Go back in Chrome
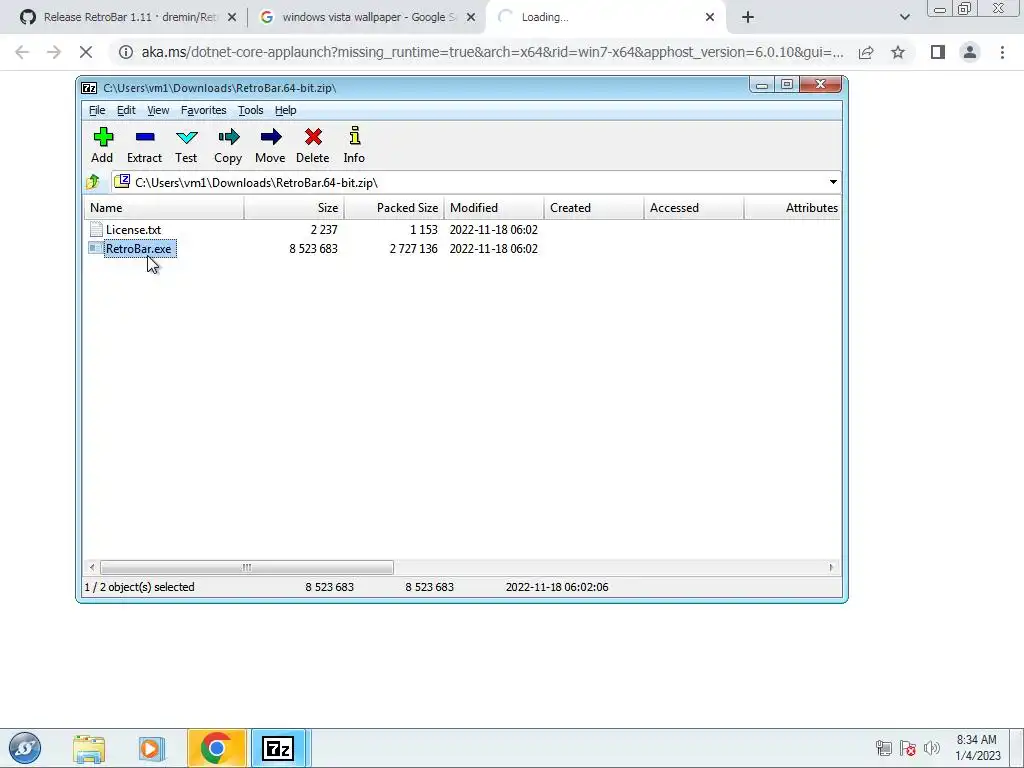Image resolution: width=1024 pixels, height=768 pixels. coord(22,52)
